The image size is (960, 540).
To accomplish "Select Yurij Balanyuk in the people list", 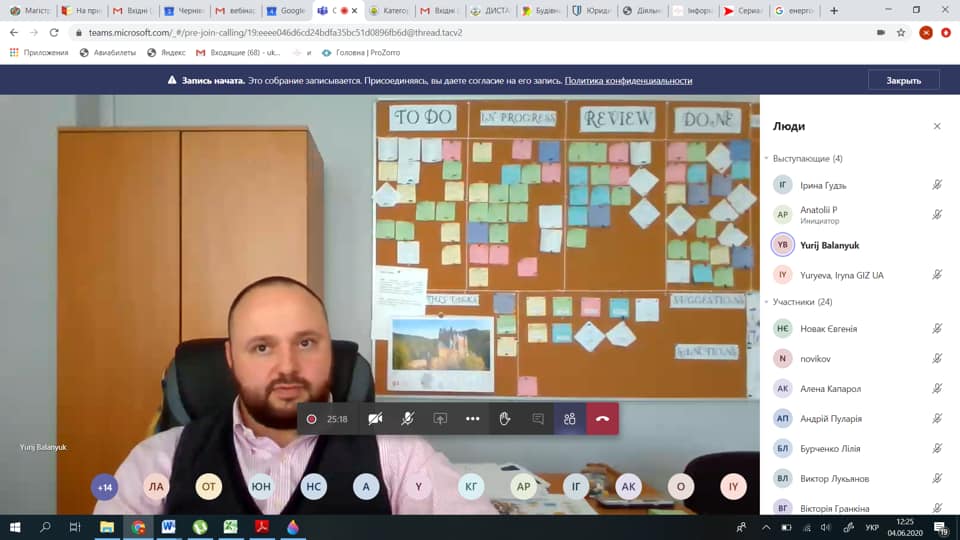I will pyautogui.click(x=829, y=245).
